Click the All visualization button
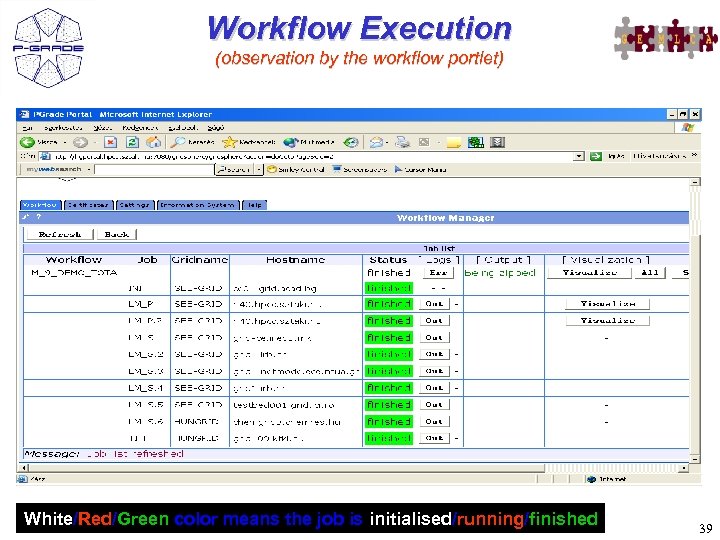Image resolution: width=720 pixels, height=540 pixels. 650,273
